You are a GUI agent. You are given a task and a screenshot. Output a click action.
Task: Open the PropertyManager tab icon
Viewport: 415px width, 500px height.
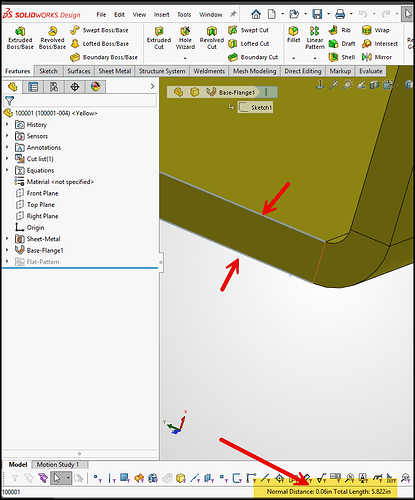pos(33,87)
